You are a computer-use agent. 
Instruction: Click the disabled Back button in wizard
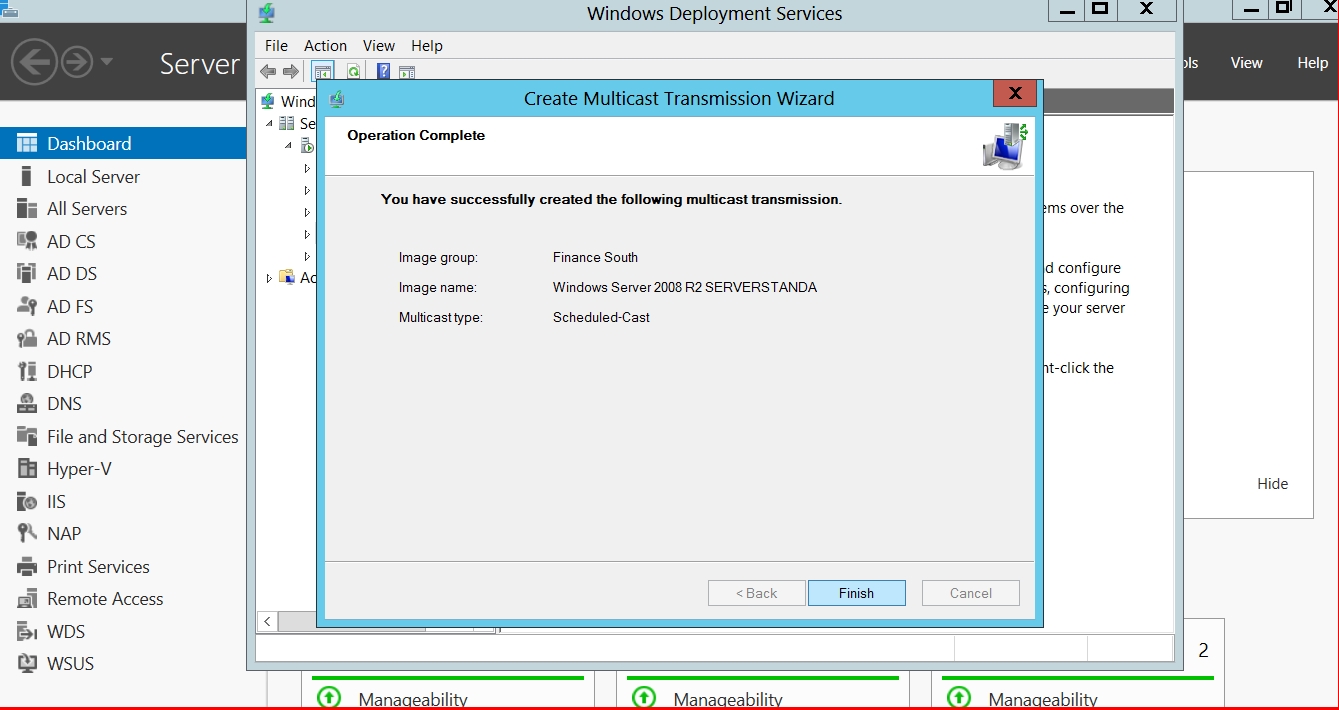[756, 593]
